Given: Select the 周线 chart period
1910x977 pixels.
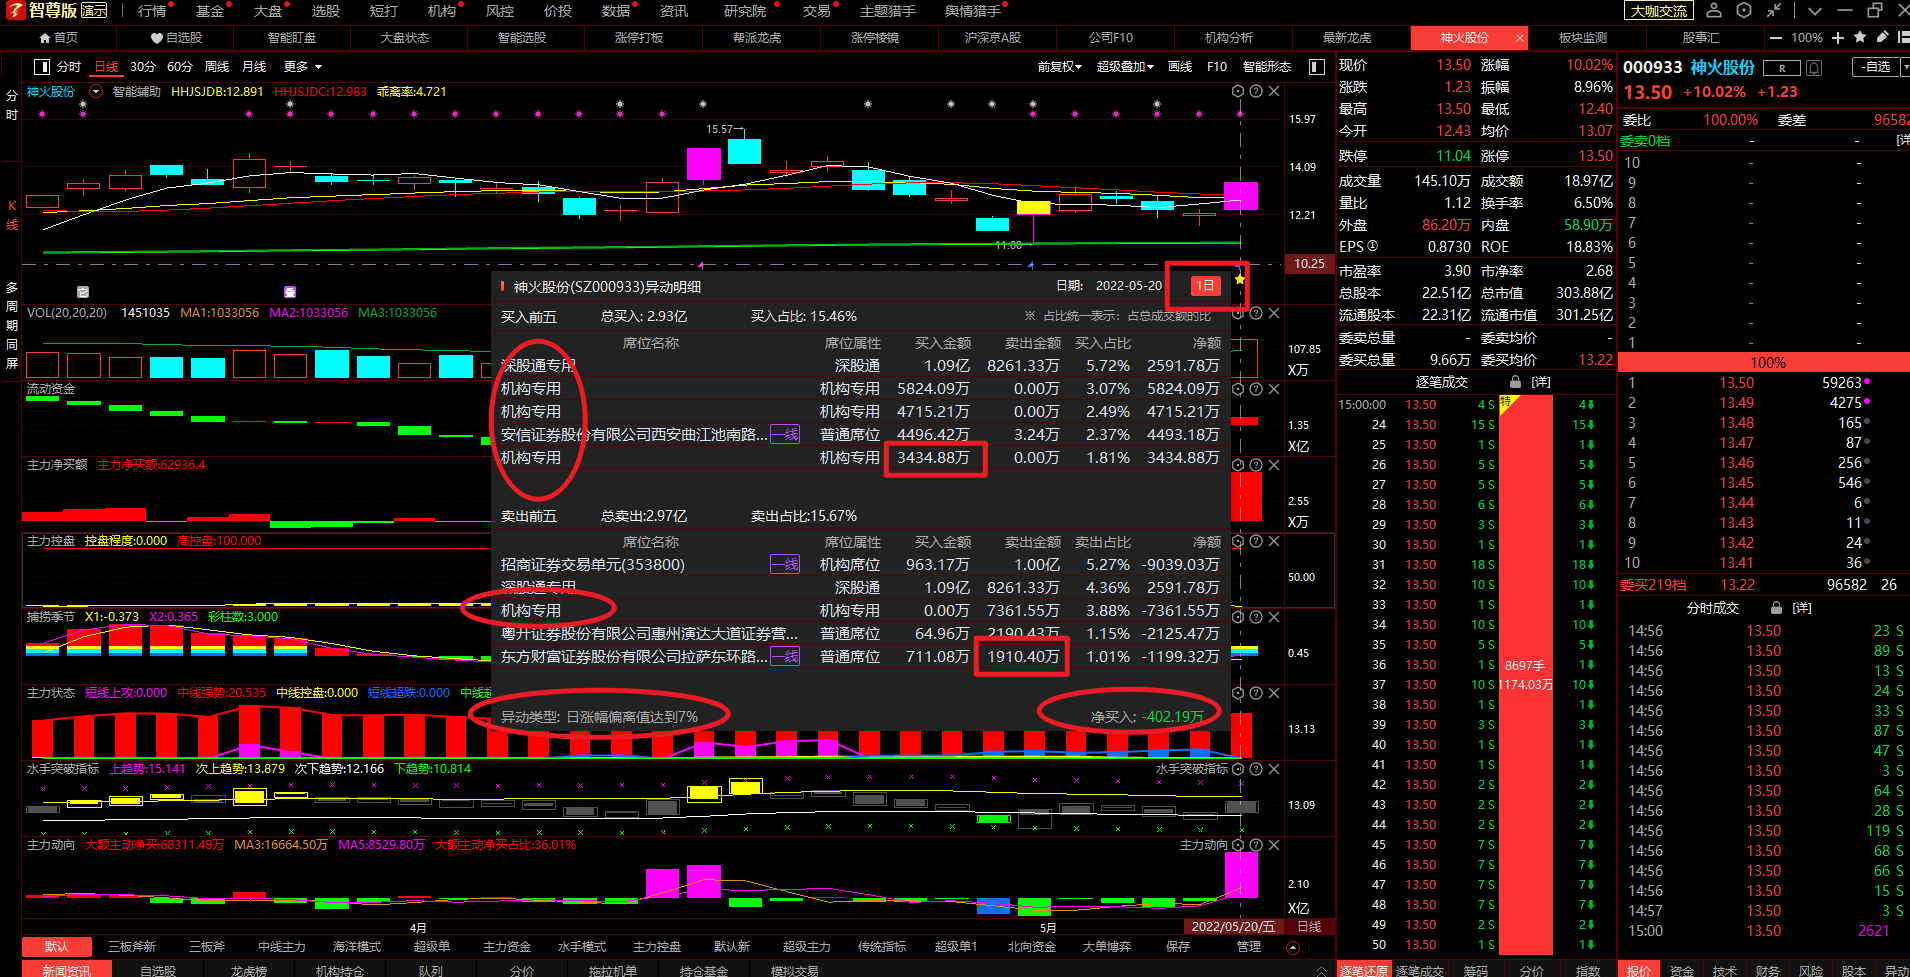Looking at the screenshot, I should (x=217, y=67).
